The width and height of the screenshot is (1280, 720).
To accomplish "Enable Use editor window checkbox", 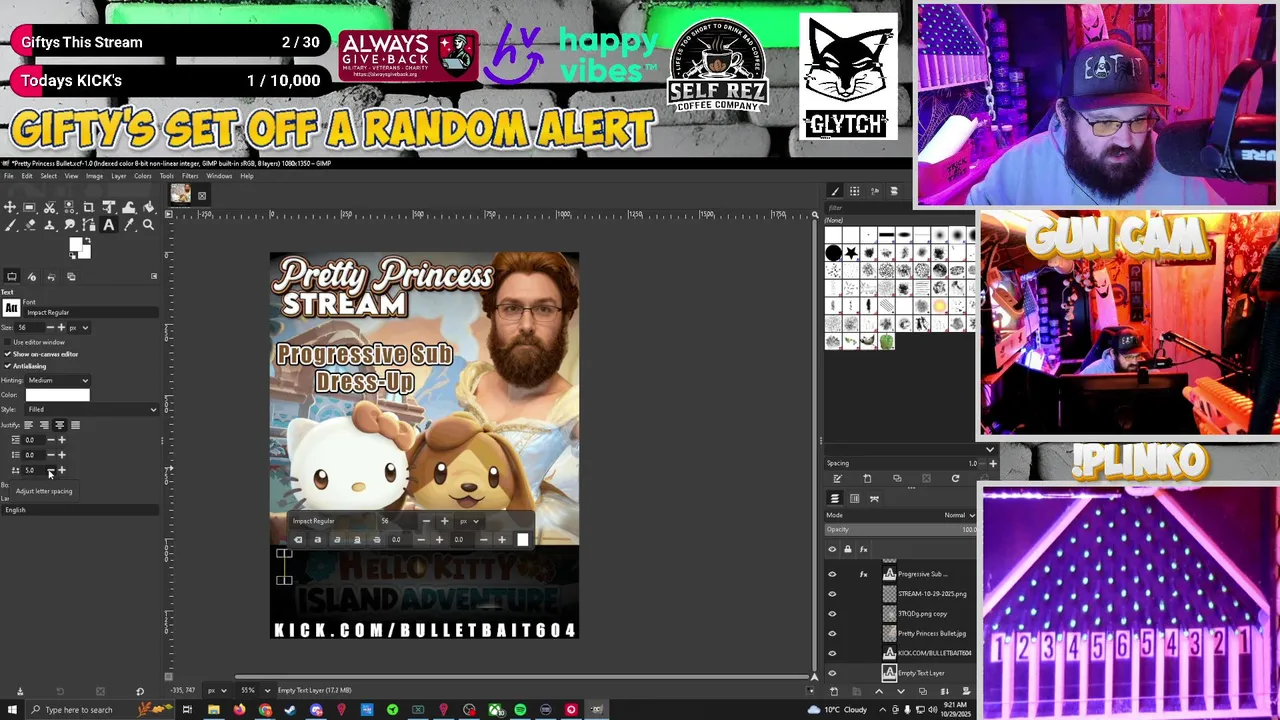I will tap(7, 342).
